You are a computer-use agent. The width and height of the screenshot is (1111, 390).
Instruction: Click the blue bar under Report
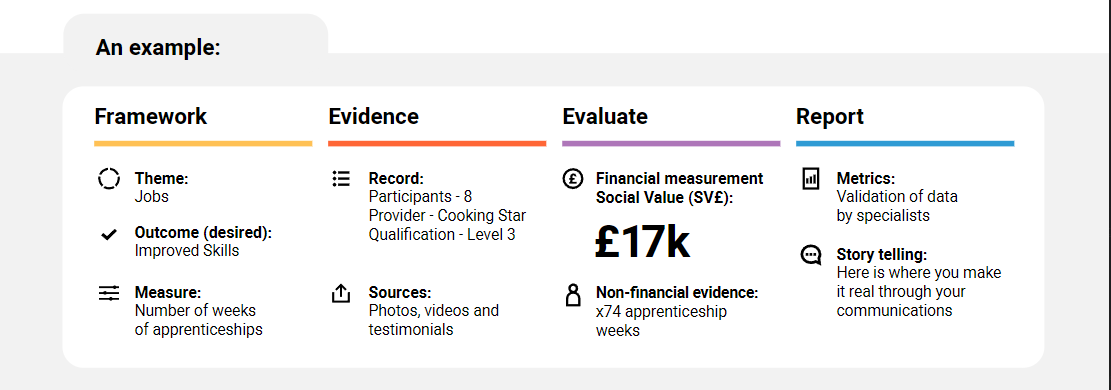coord(905,143)
